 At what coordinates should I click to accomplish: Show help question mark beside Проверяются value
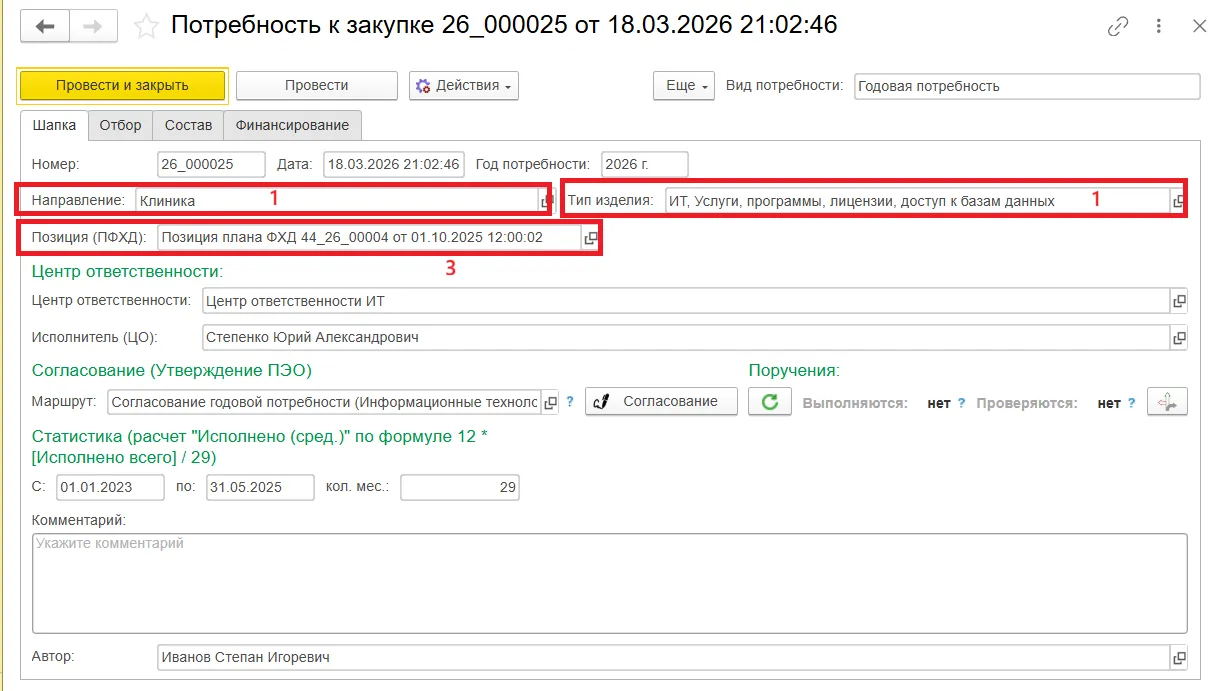pyautogui.click(x=1132, y=403)
